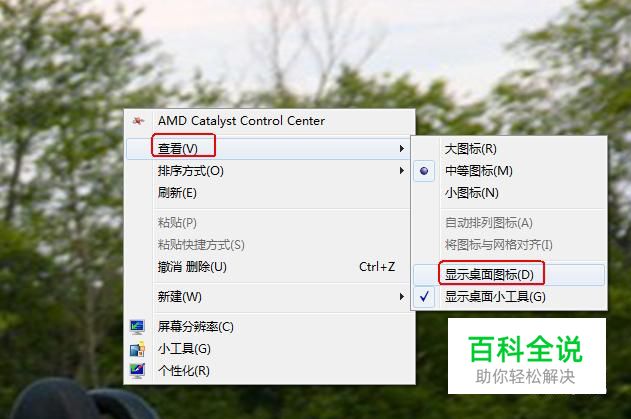Click the 查看(V) menu label

(x=177, y=149)
